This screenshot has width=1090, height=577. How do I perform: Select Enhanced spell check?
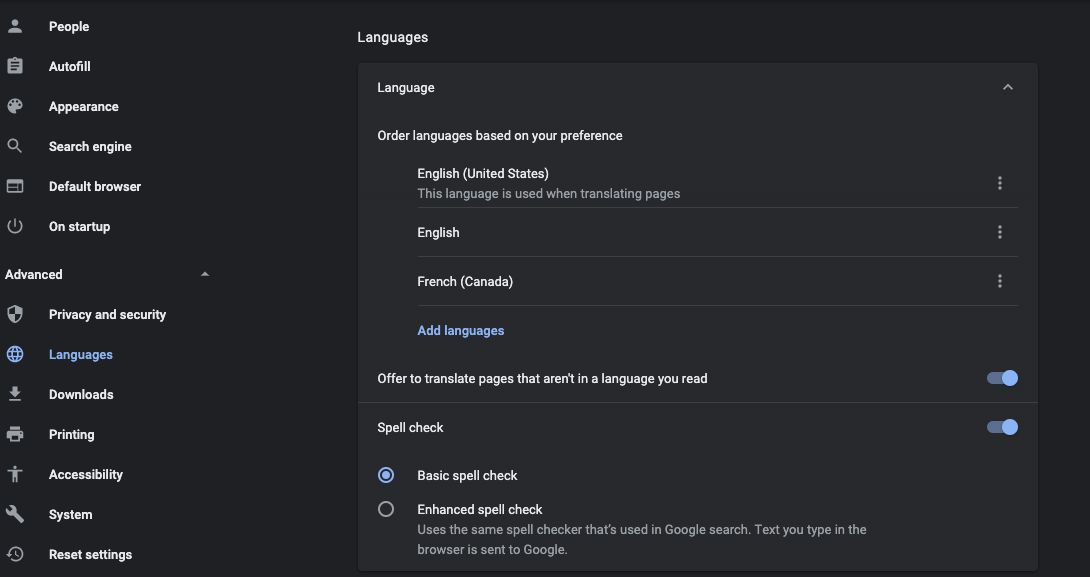pyautogui.click(x=386, y=509)
